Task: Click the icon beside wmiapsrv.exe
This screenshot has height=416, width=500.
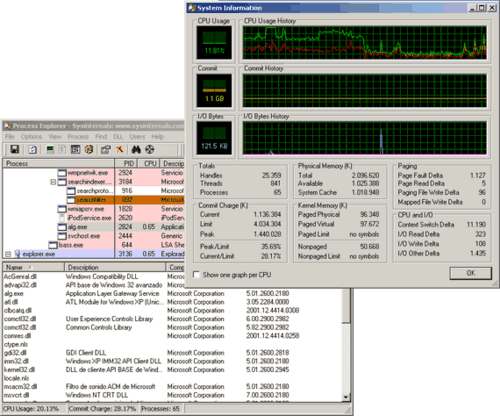Action: [62, 209]
